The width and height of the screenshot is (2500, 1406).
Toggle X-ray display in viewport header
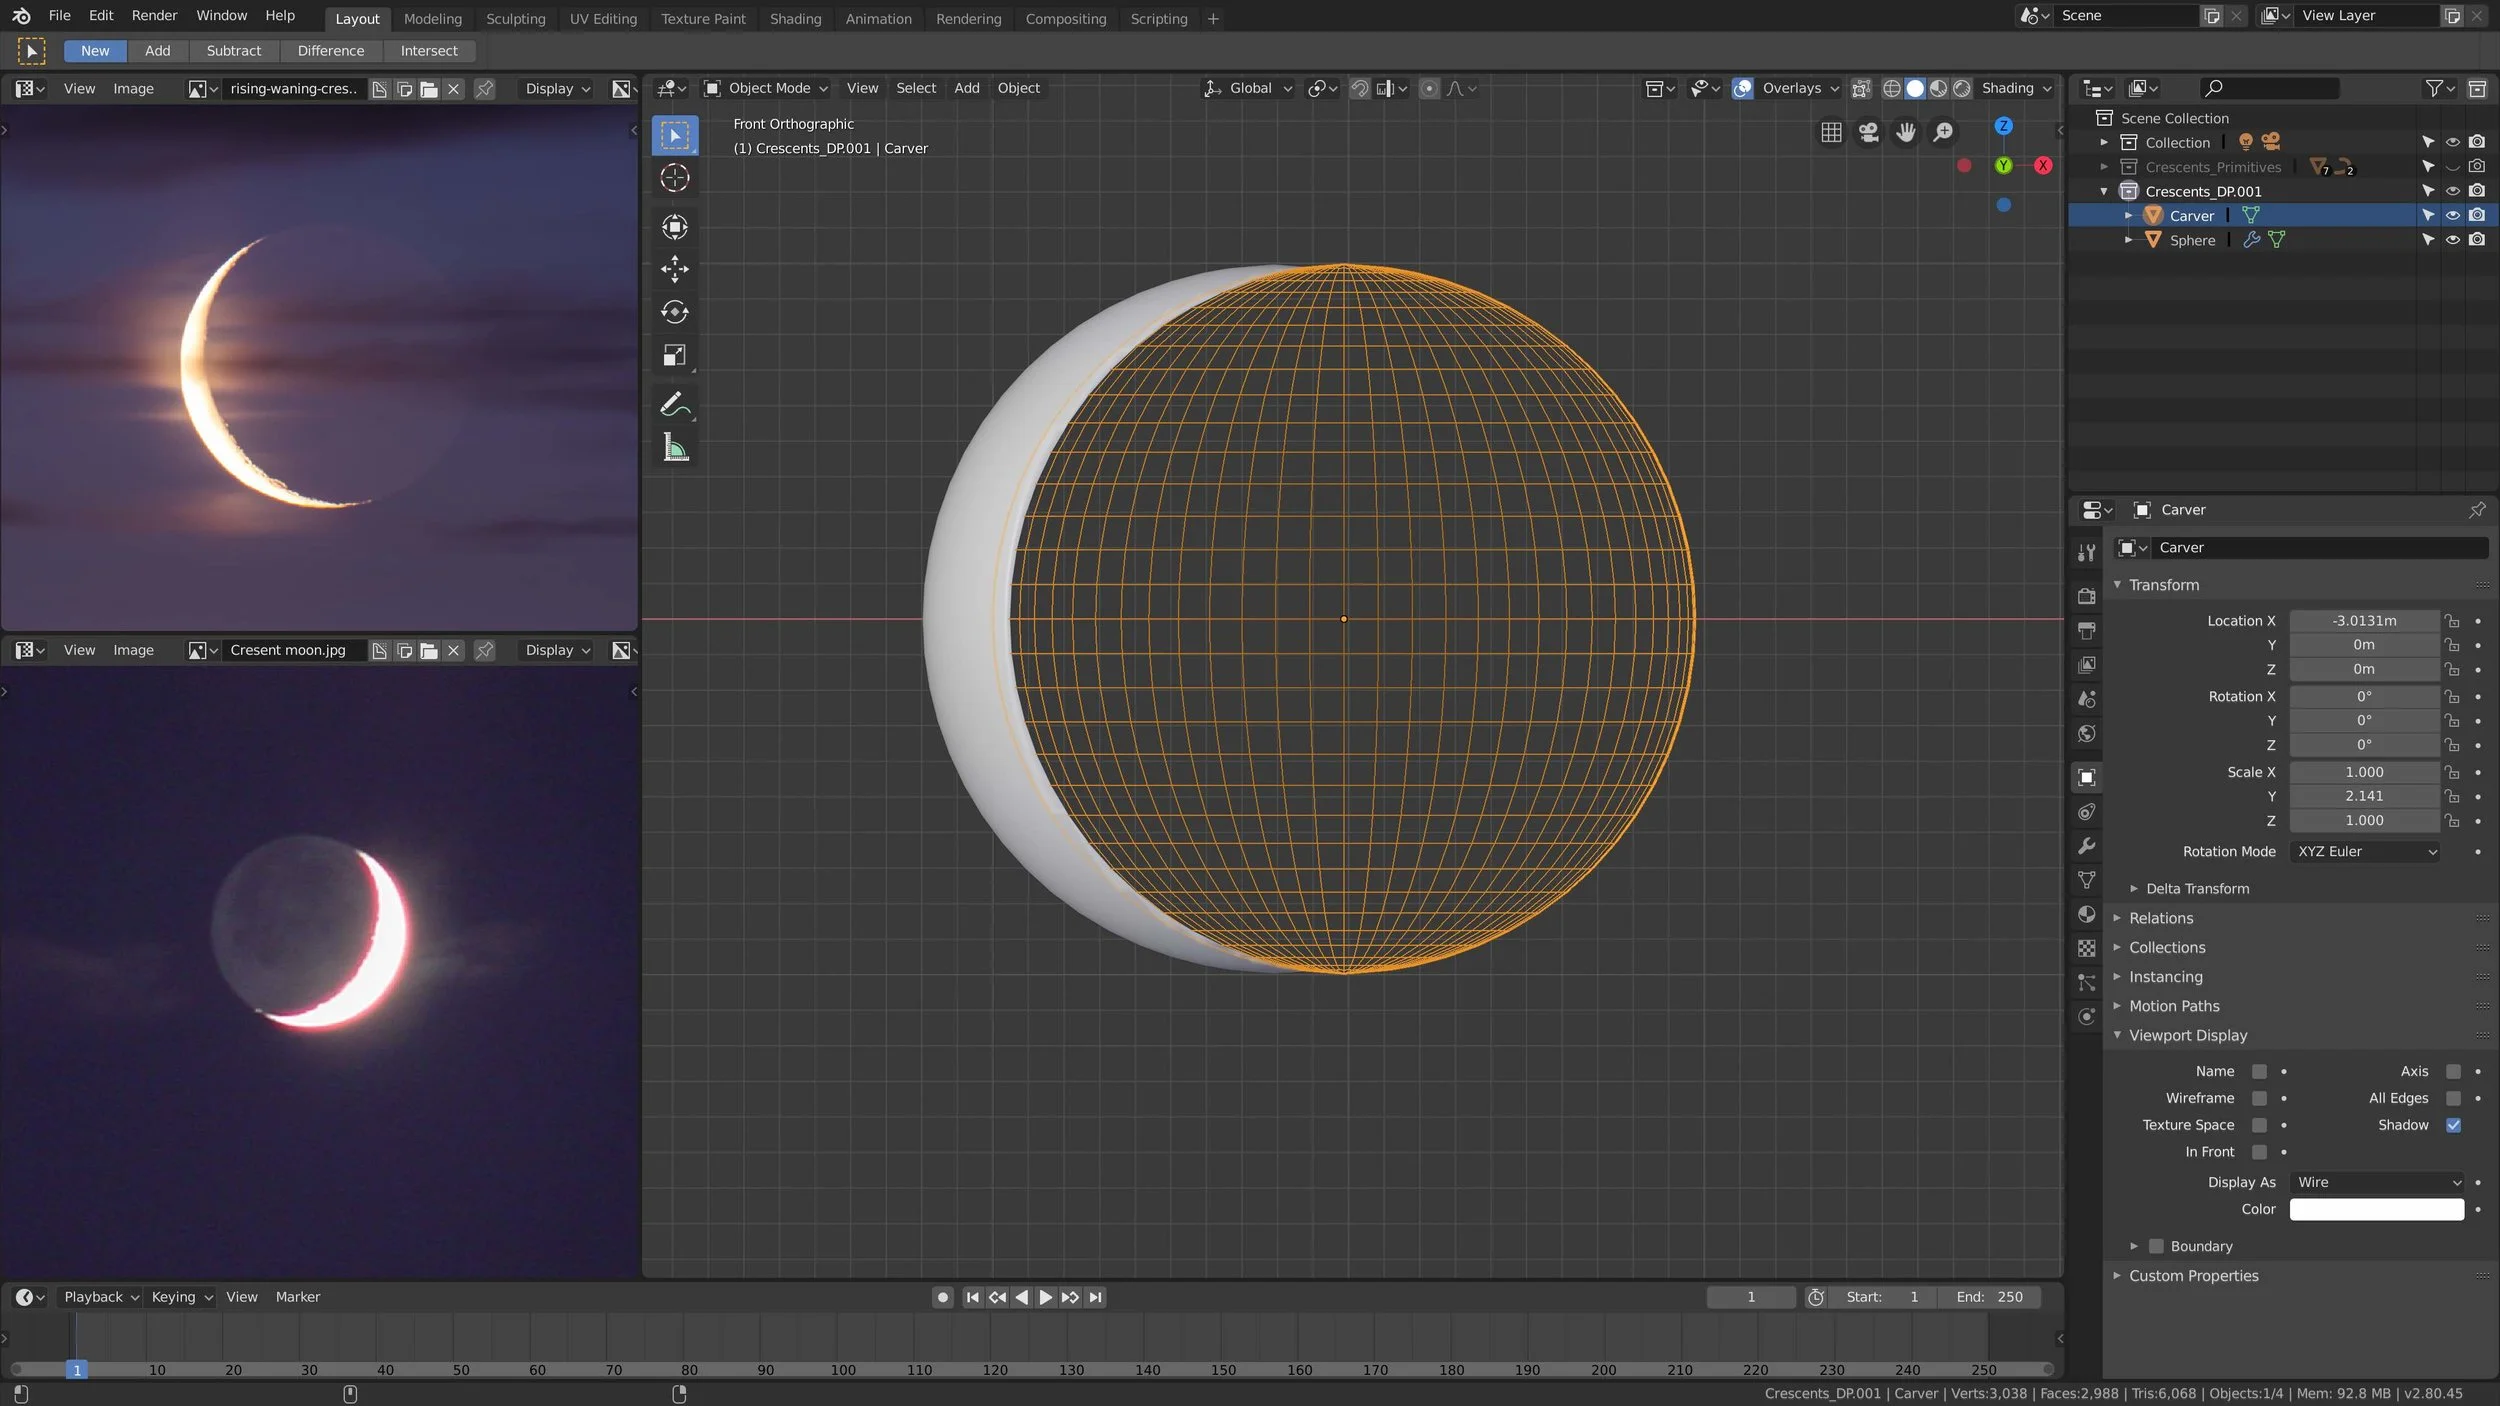(x=1861, y=88)
